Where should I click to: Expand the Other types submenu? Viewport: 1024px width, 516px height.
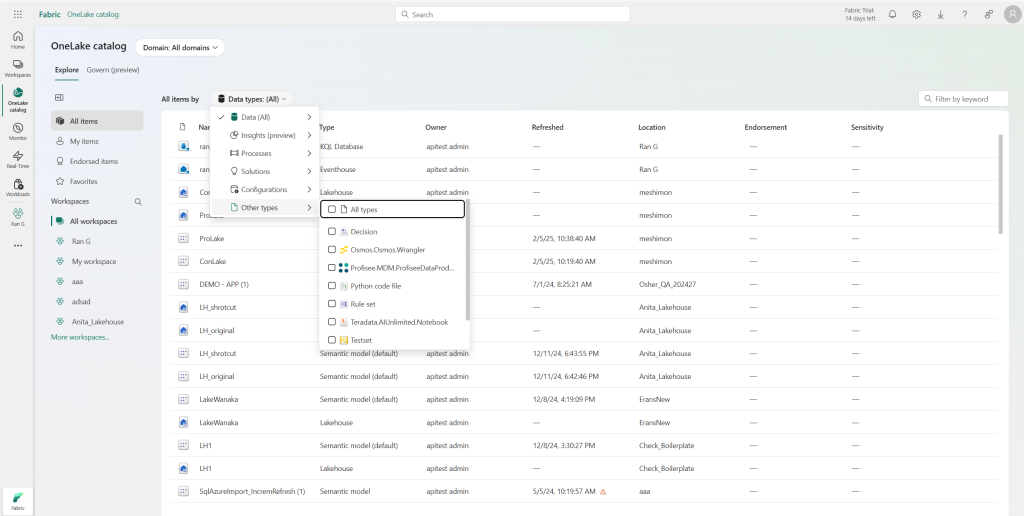tap(264, 208)
